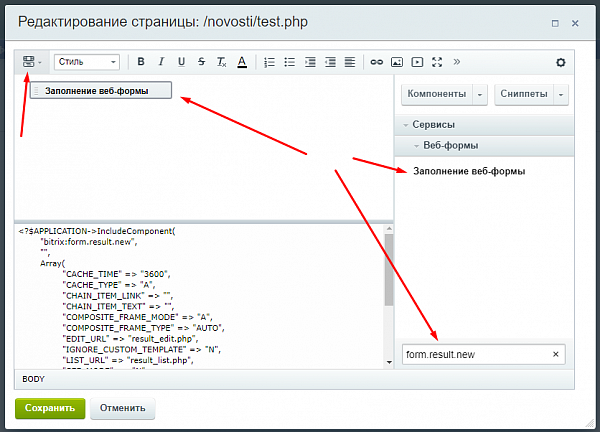Click the code pane scrollbar thumb
This screenshot has width=600, height=432.
pyautogui.click(x=389, y=270)
